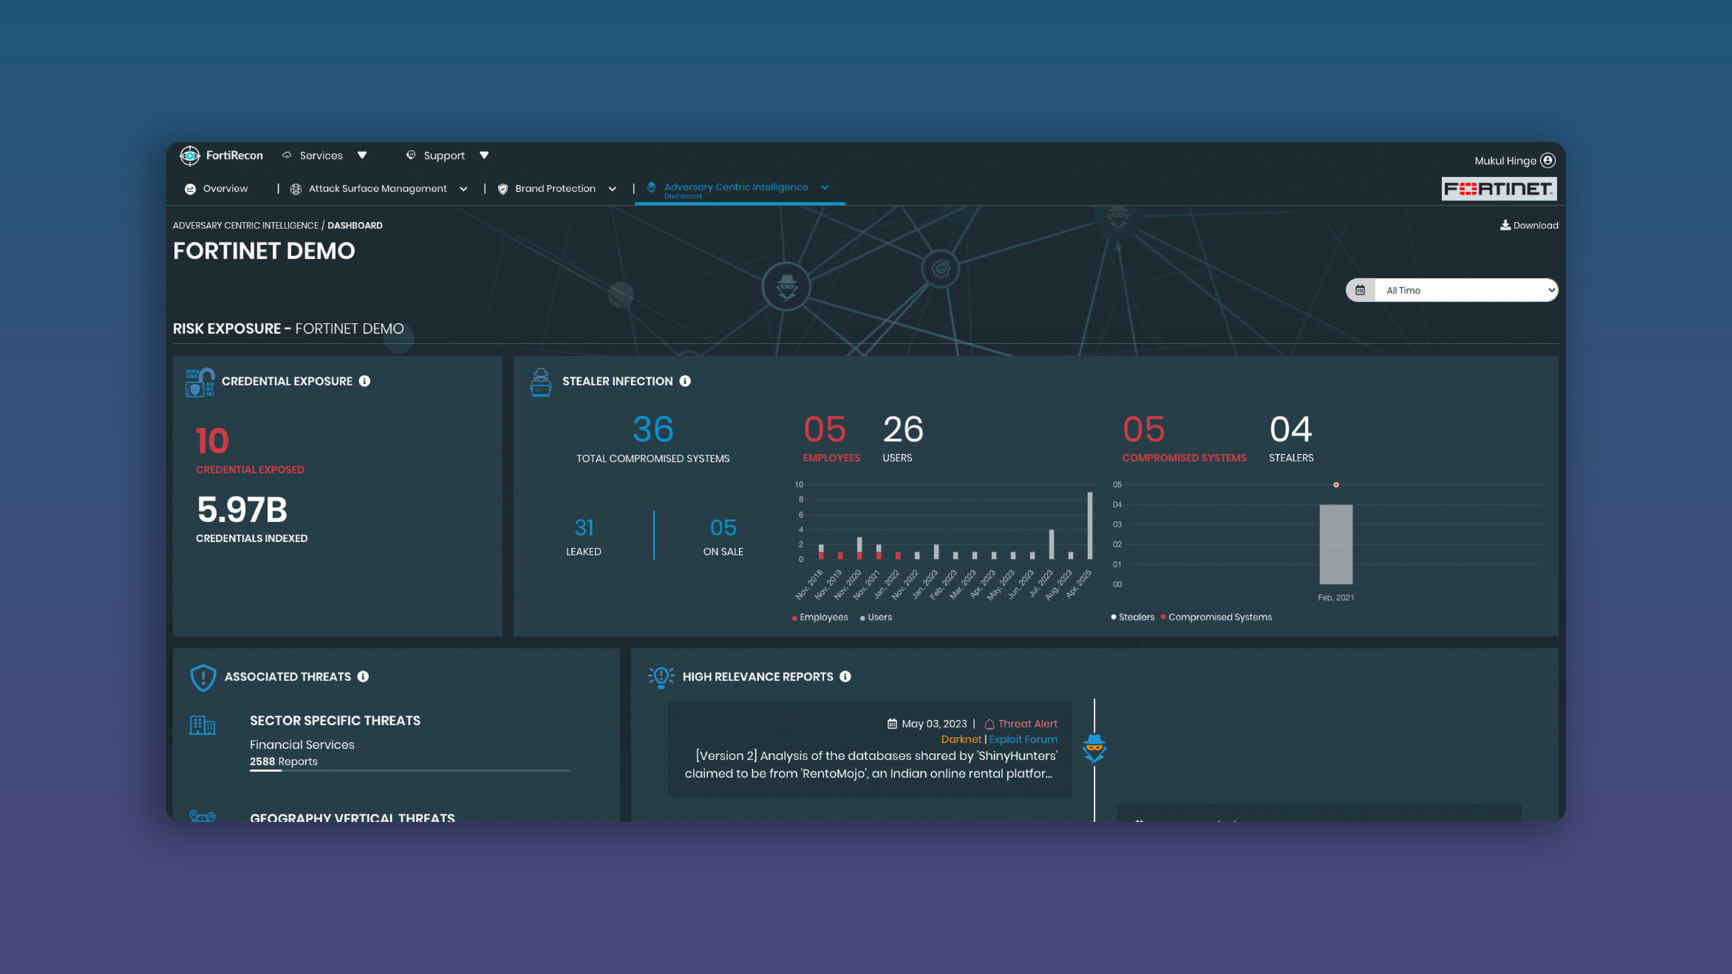Click the 05 Employees count
The height and width of the screenshot is (974, 1732).
click(825, 430)
